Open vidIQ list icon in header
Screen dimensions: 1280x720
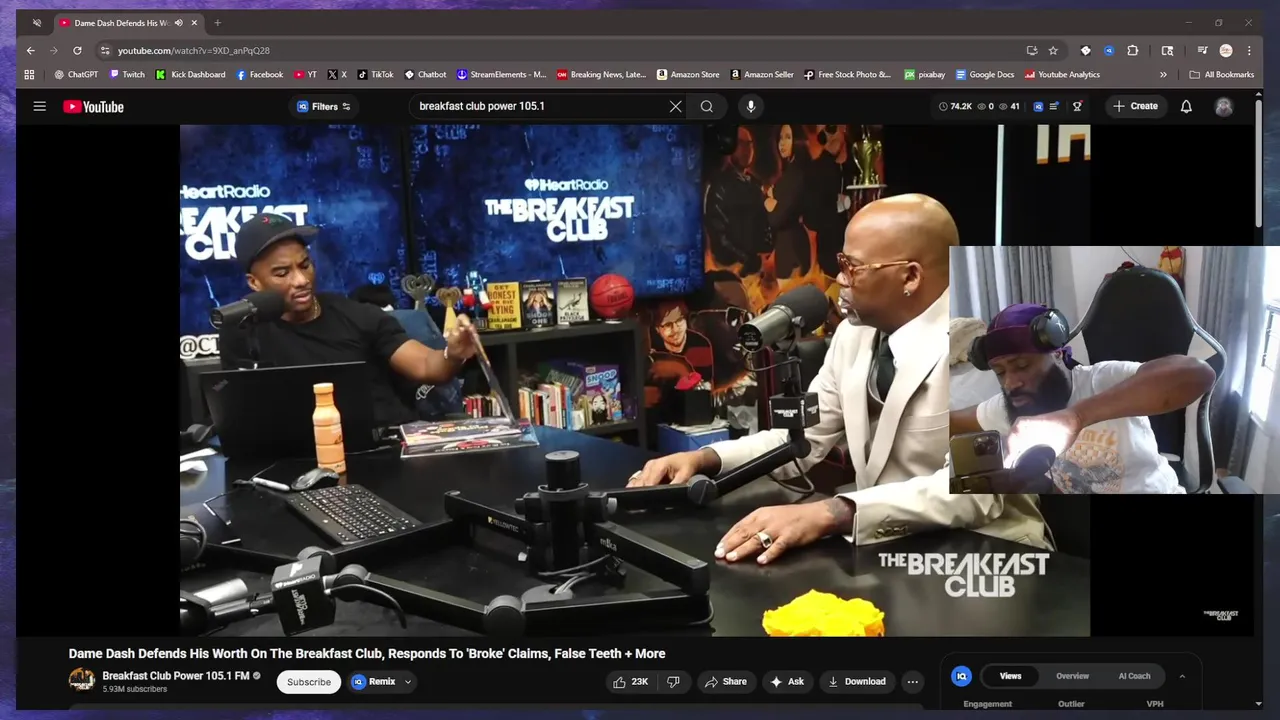tap(1054, 106)
